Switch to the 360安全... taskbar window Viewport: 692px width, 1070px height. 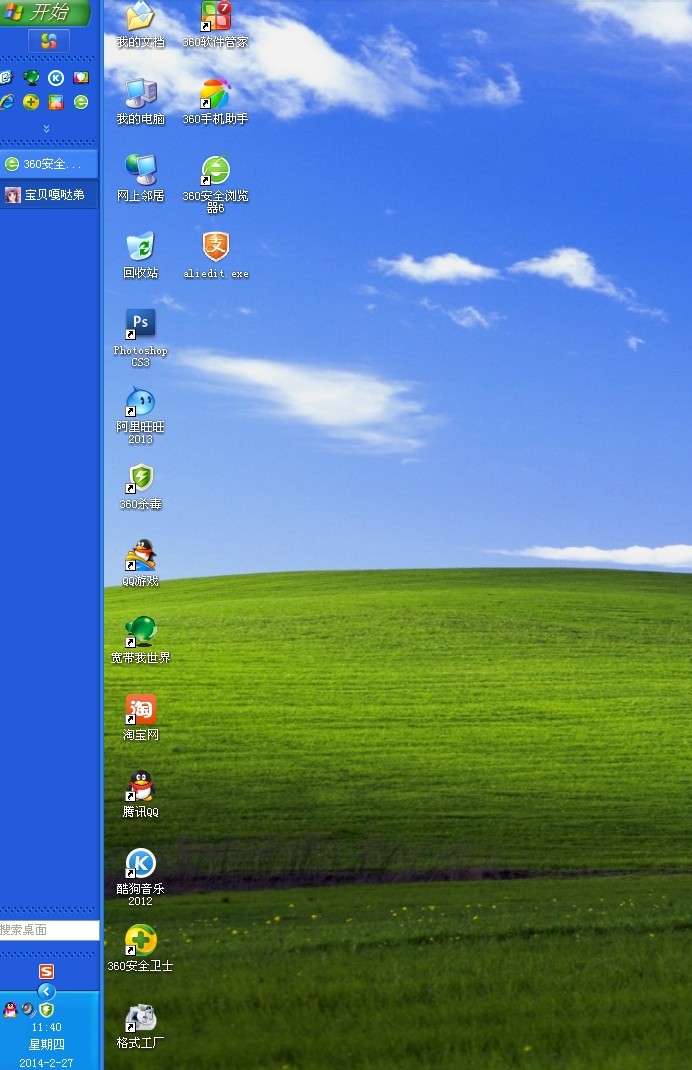(x=48, y=164)
